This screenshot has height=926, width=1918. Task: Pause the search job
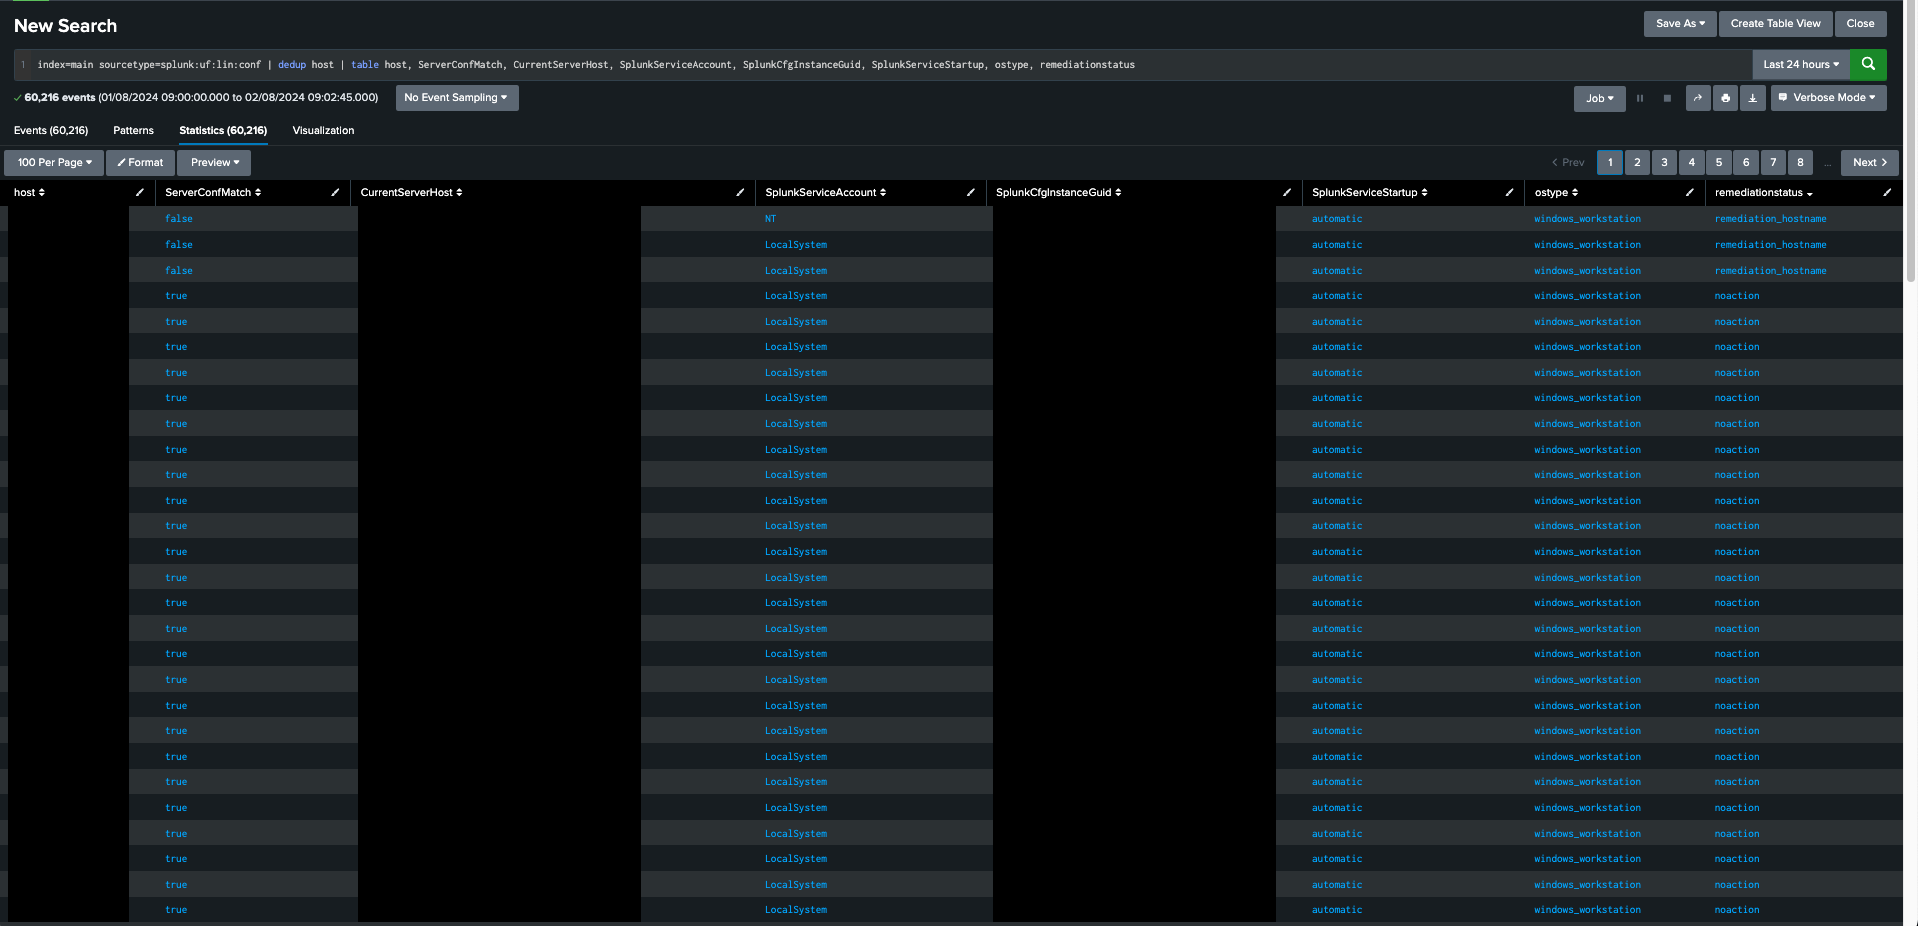tap(1640, 98)
